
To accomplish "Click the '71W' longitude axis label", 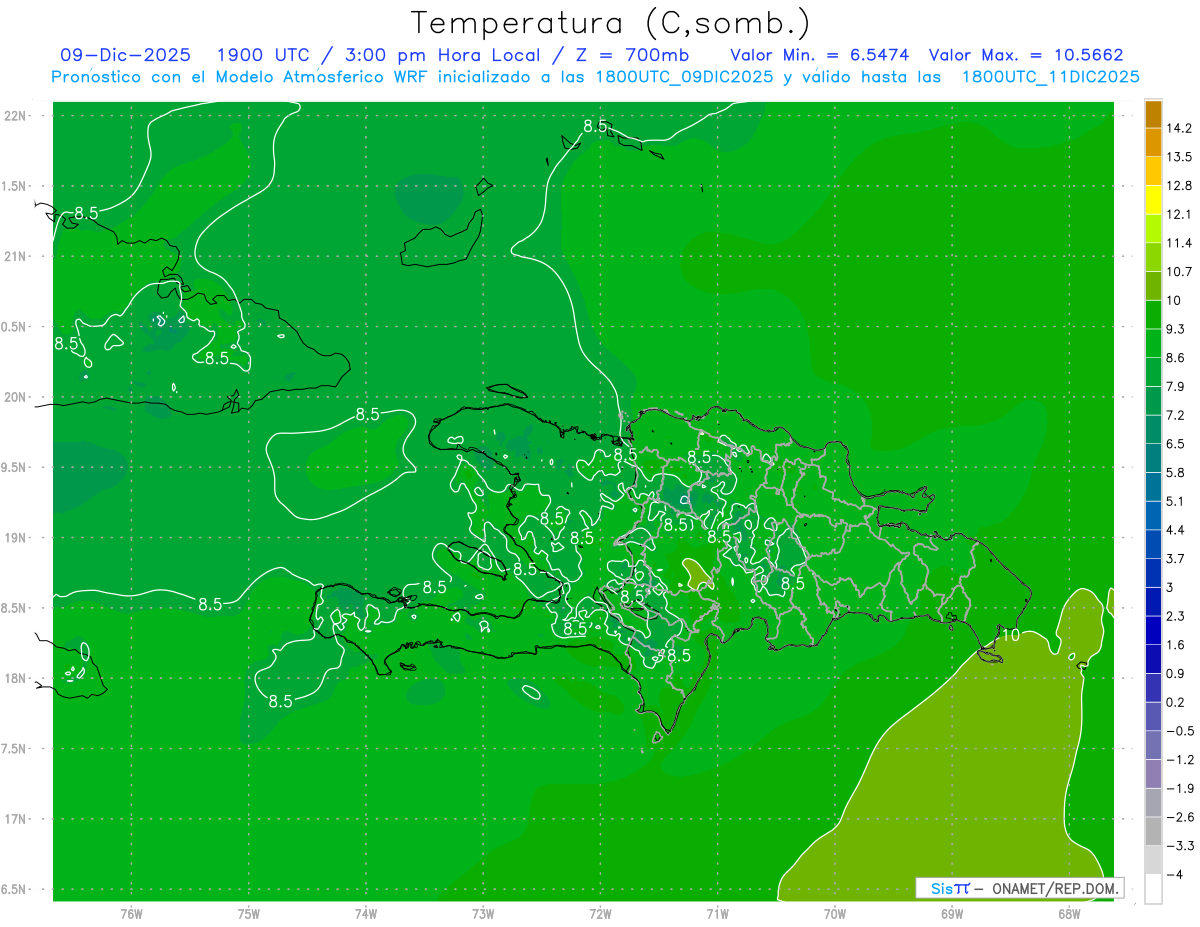I will (717, 913).
